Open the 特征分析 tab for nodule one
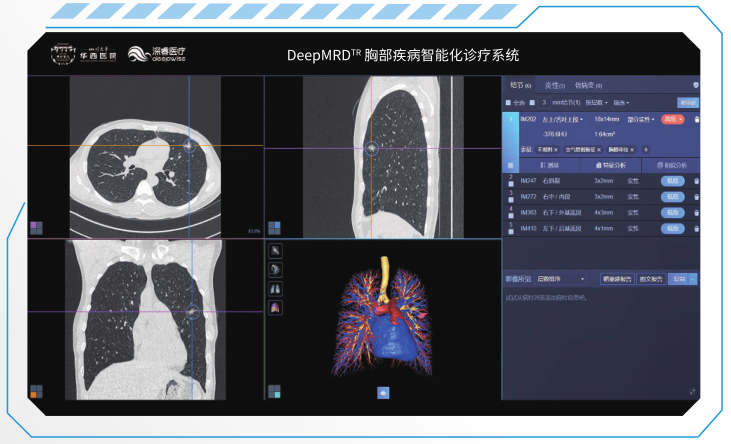This screenshot has width=731, height=444. (x=611, y=165)
